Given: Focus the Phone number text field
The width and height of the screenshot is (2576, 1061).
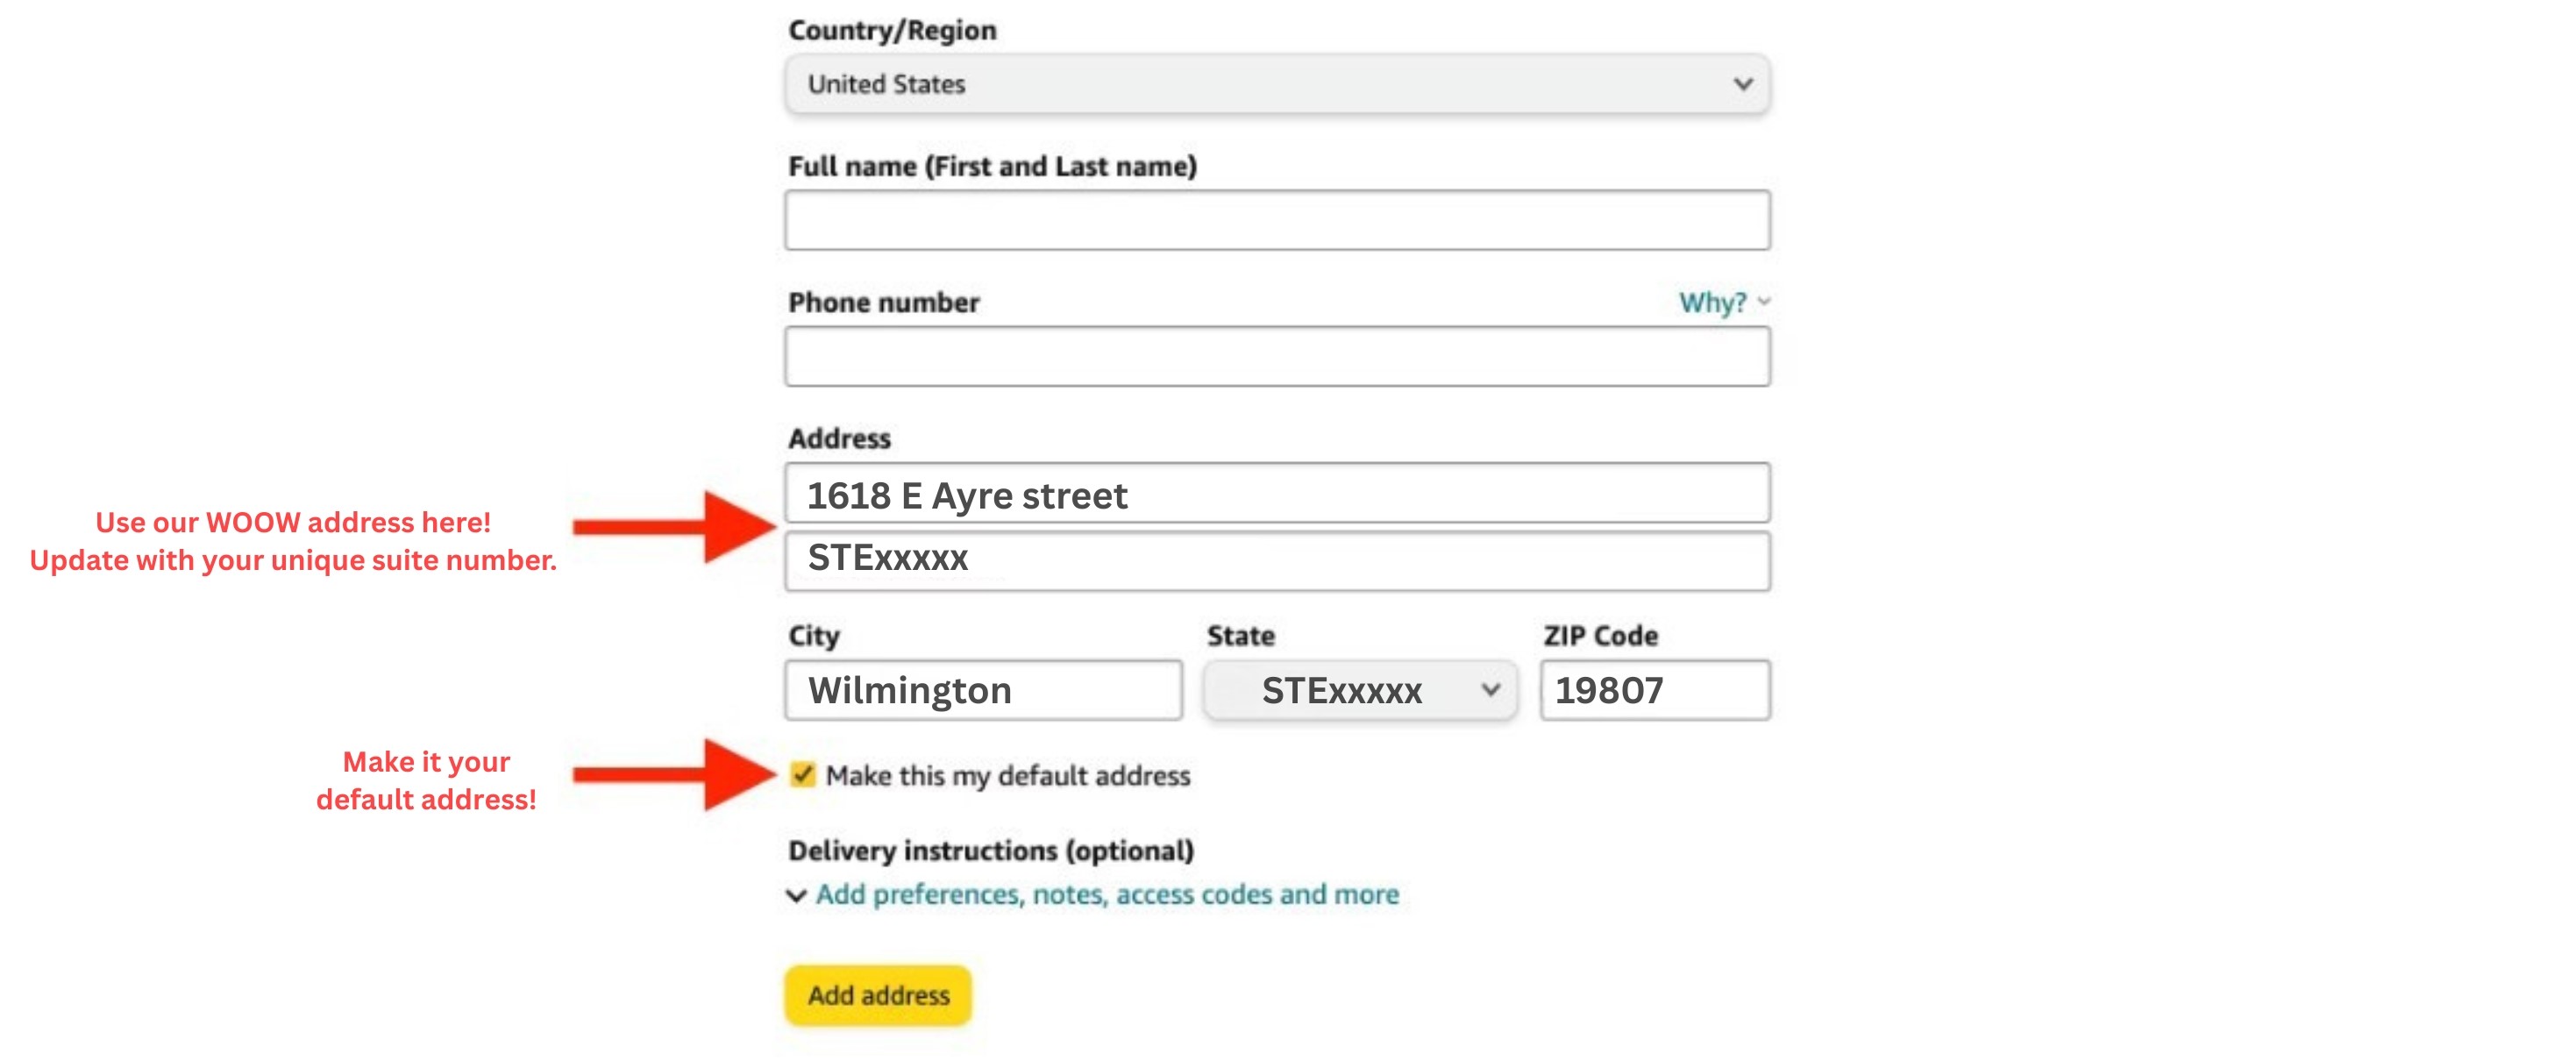Looking at the screenshot, I should [1276, 357].
